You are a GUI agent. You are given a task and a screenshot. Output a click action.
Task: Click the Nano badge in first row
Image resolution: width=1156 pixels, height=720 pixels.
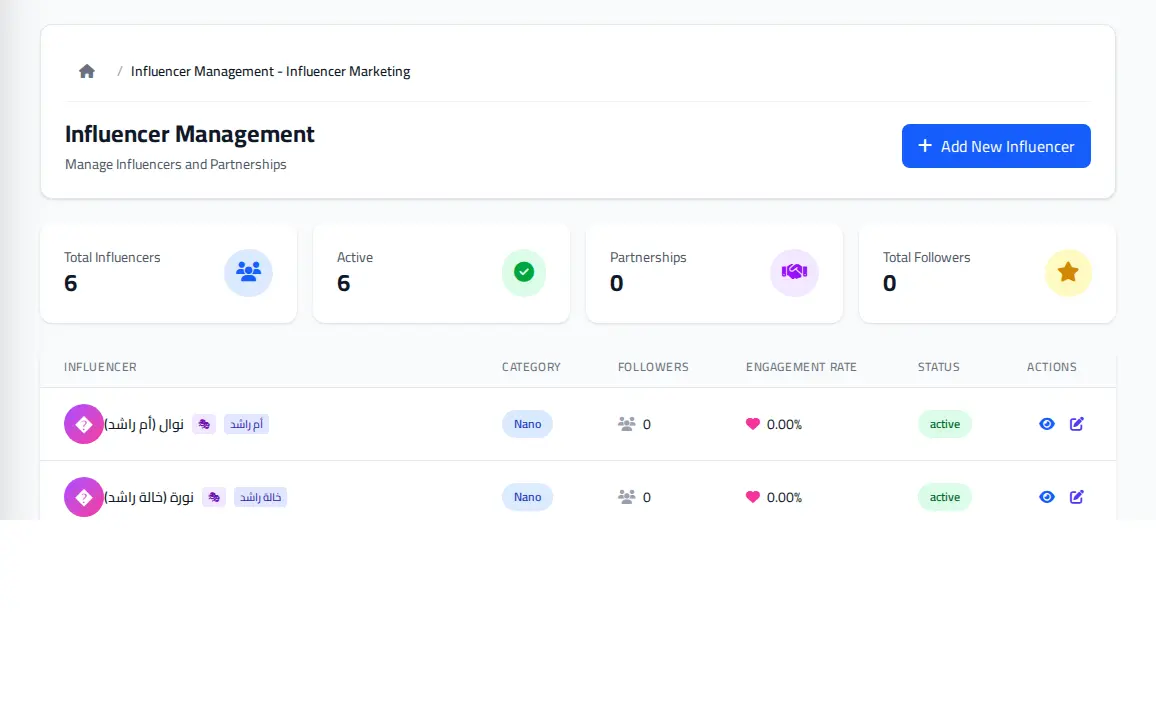click(x=527, y=424)
